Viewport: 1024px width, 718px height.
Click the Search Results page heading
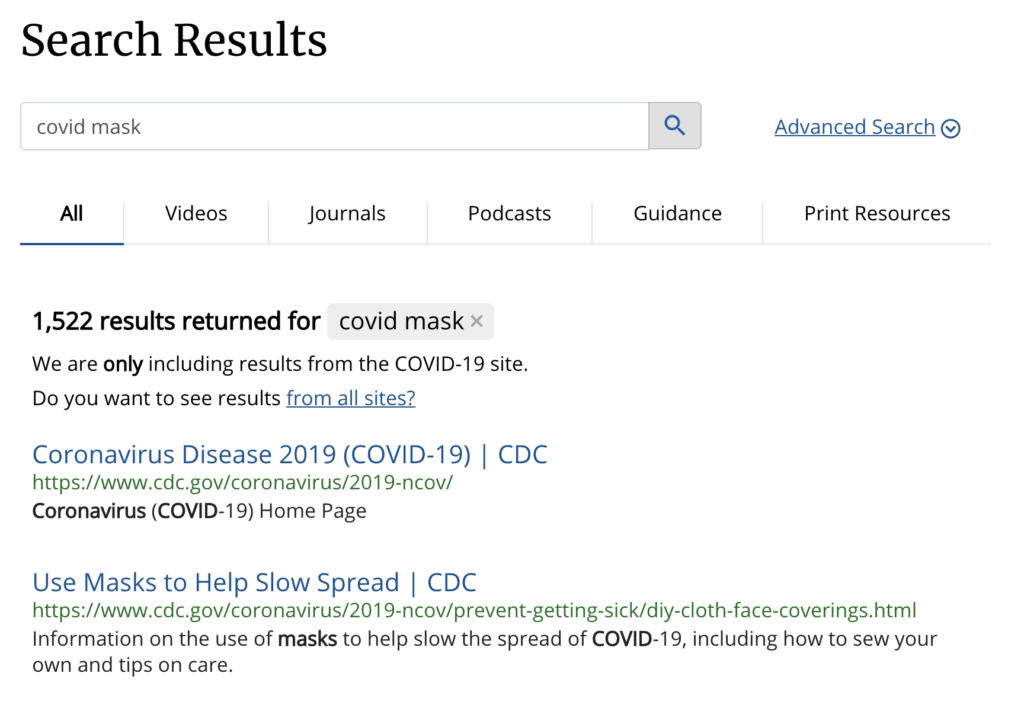click(x=174, y=41)
